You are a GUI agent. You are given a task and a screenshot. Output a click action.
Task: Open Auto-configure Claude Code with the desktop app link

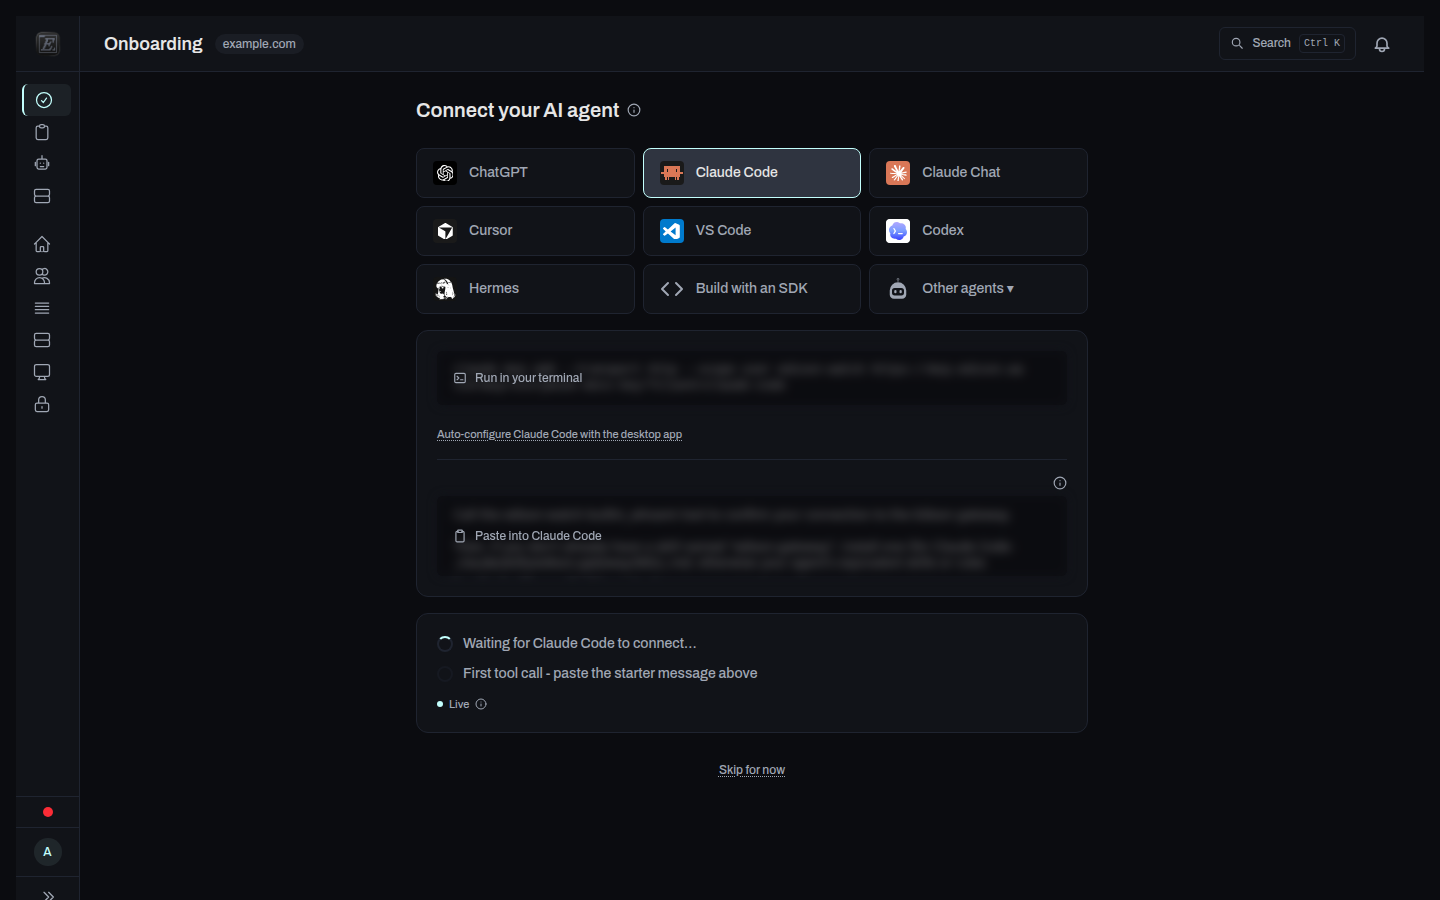(x=559, y=434)
